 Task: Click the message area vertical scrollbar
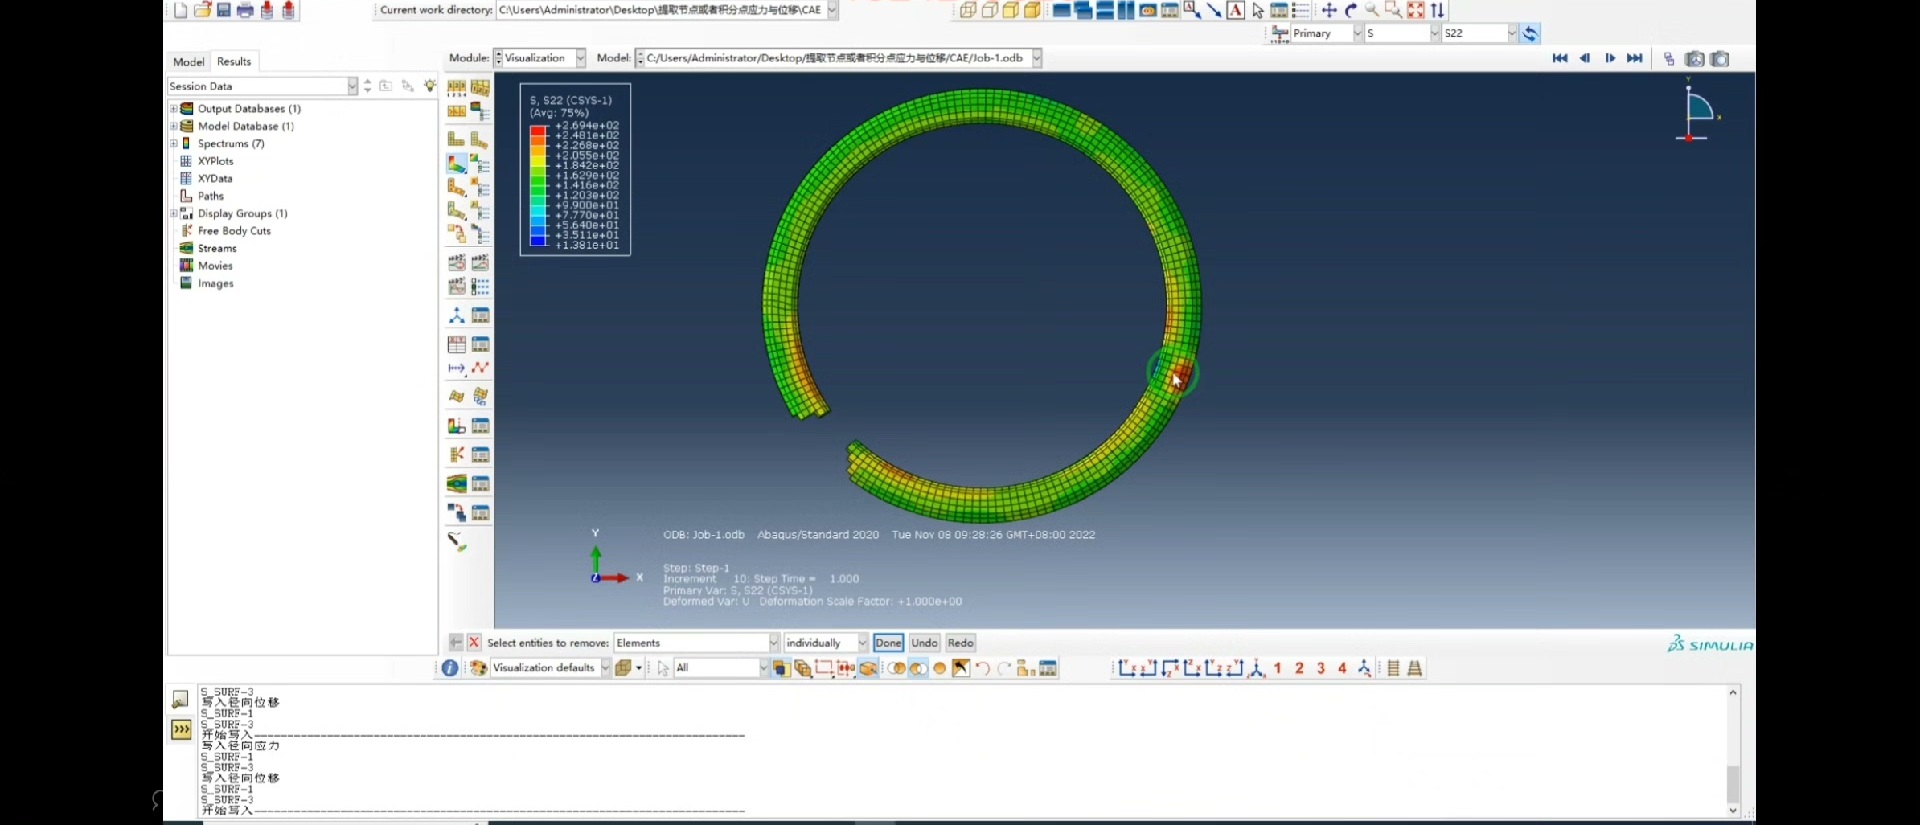click(x=1733, y=752)
